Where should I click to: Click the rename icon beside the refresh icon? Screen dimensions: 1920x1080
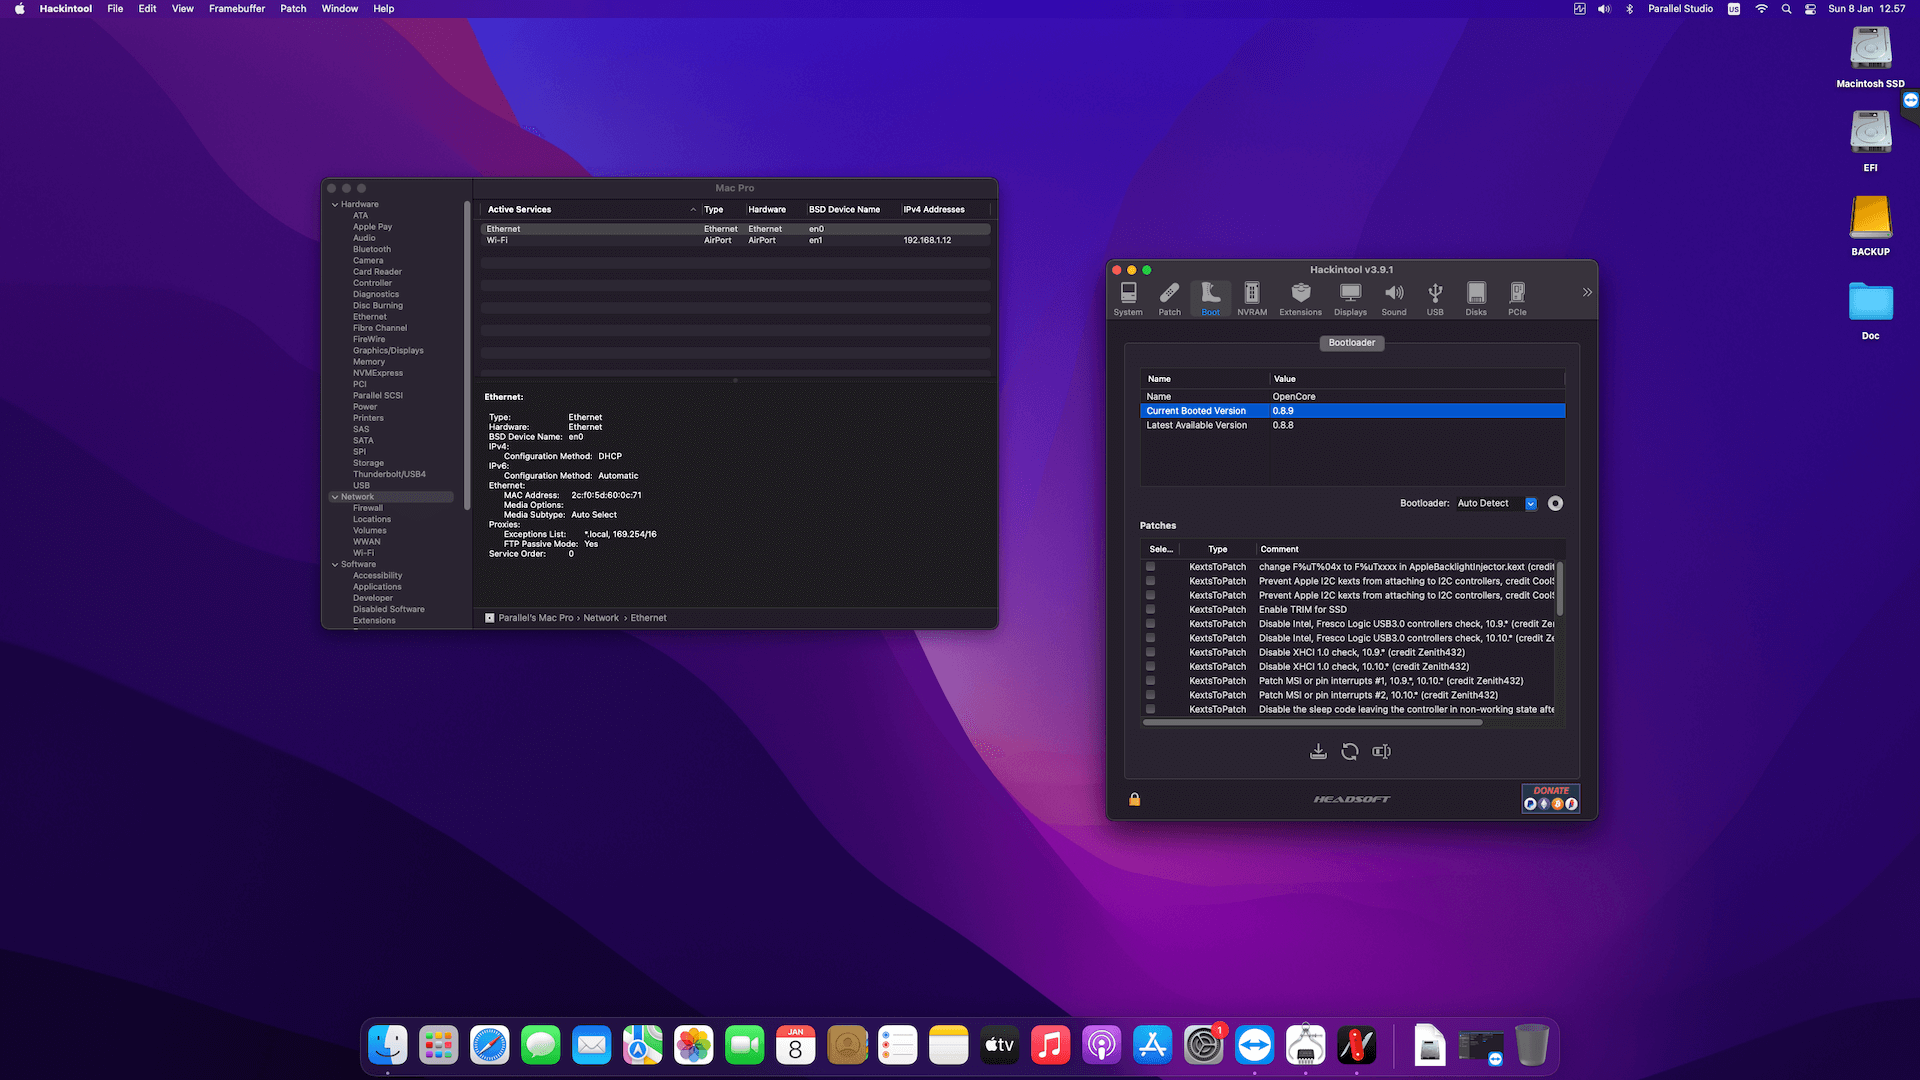[1381, 751]
